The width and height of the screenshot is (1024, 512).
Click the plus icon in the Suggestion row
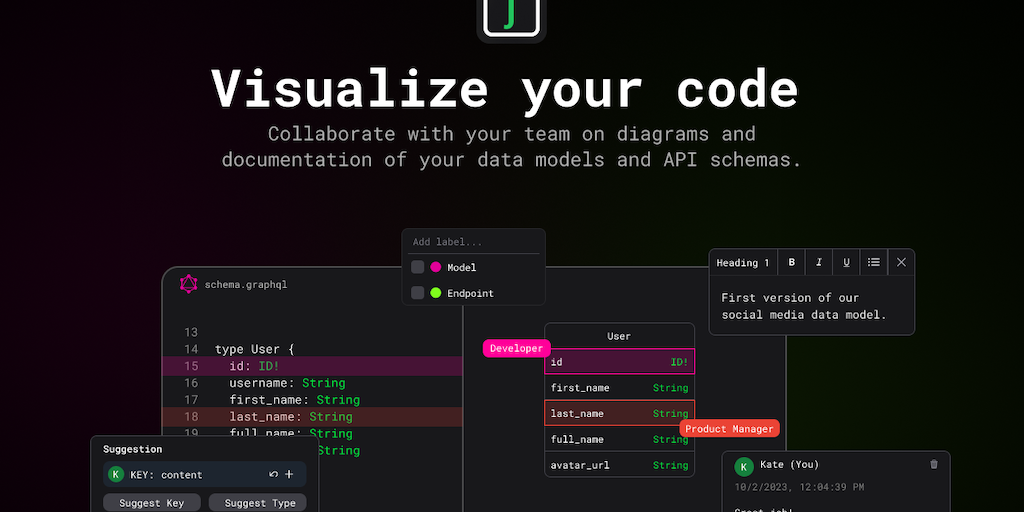[x=289, y=474]
